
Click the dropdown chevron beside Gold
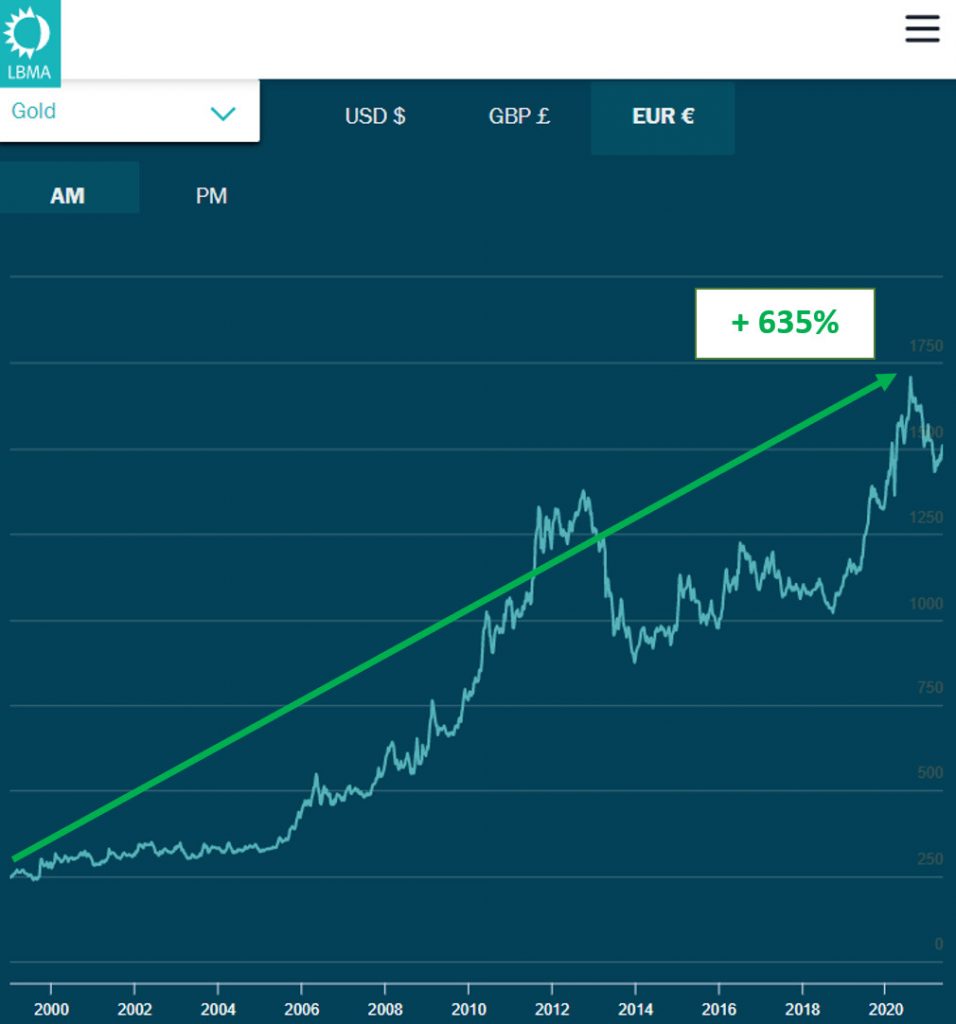click(222, 113)
